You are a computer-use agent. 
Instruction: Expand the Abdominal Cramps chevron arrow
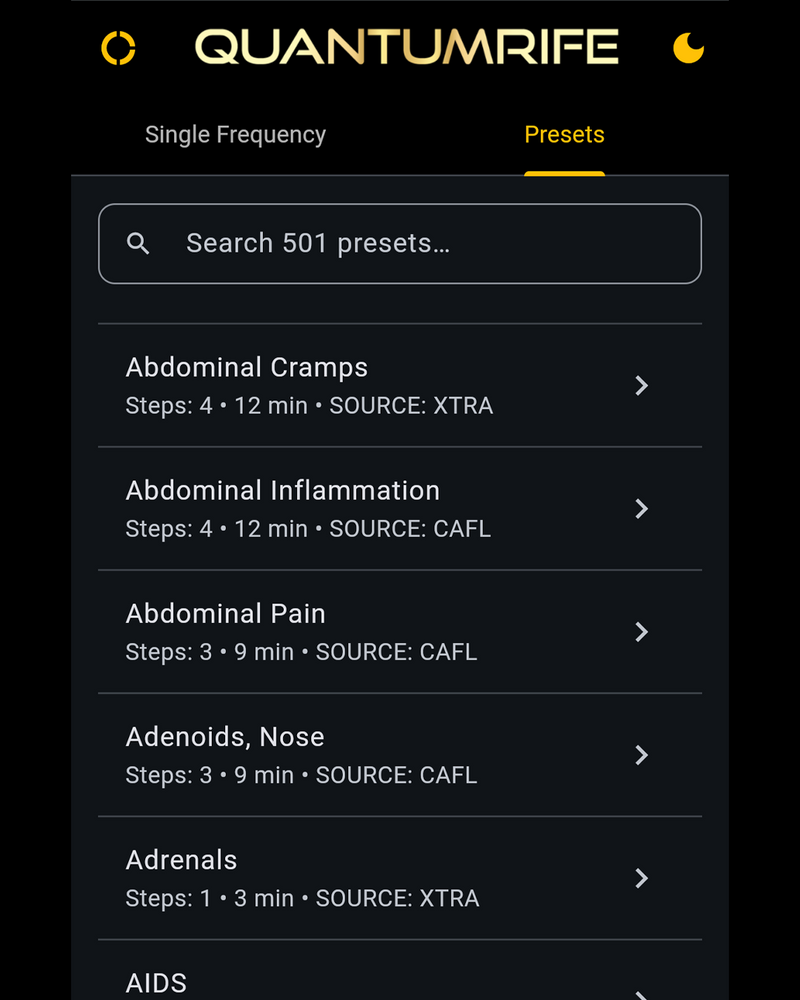coord(642,386)
